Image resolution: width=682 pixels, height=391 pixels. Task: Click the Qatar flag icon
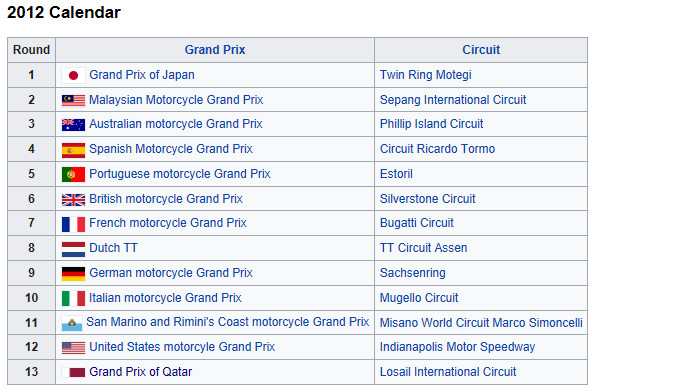[73, 372]
